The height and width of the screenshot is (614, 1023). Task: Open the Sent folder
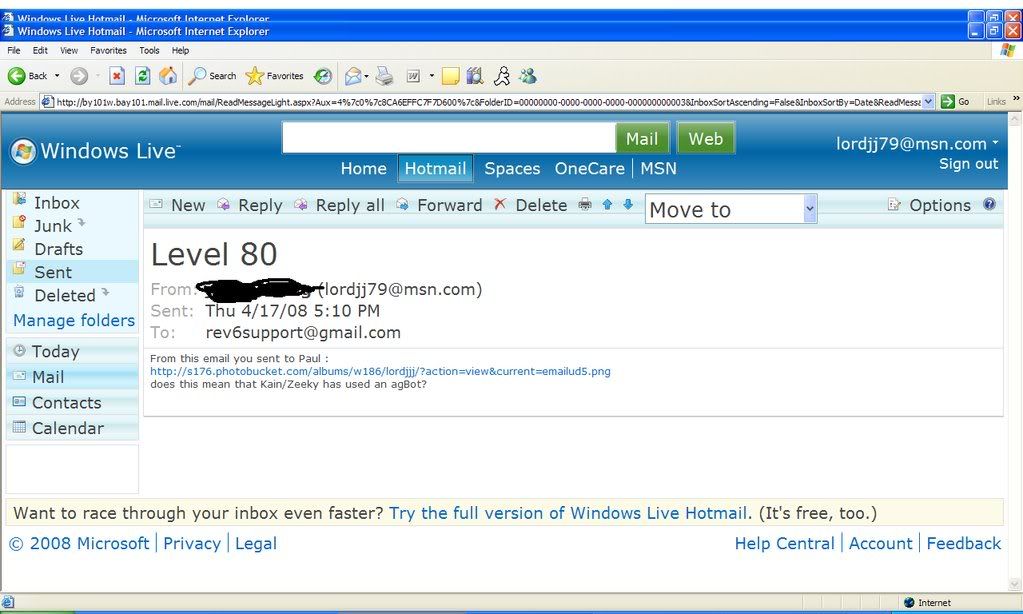(53, 272)
